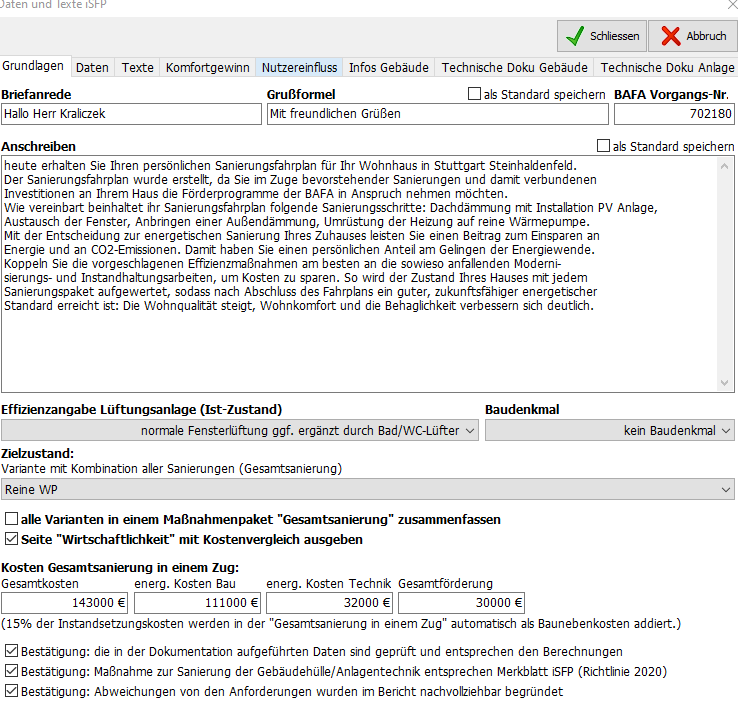The height and width of the screenshot is (706, 738).
Task: Click the Briefanrede input field
Action: pyautogui.click(x=130, y=114)
